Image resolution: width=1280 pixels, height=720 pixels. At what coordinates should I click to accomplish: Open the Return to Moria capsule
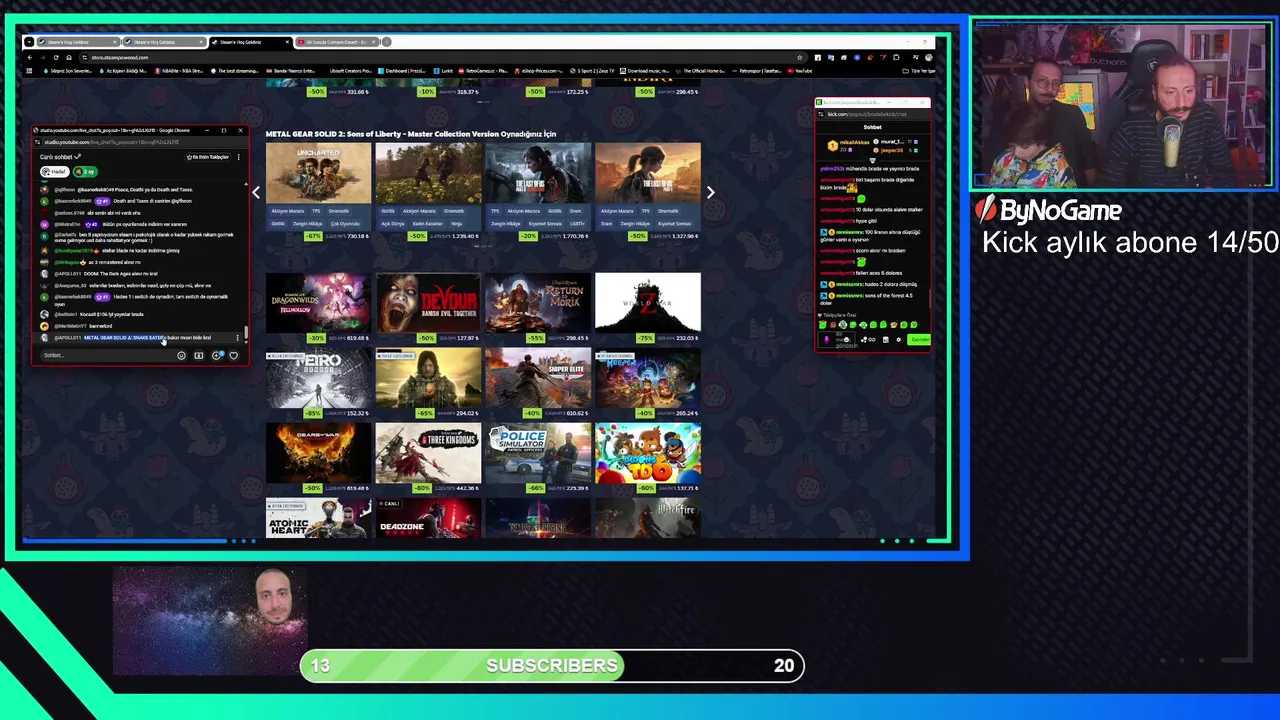pos(538,302)
